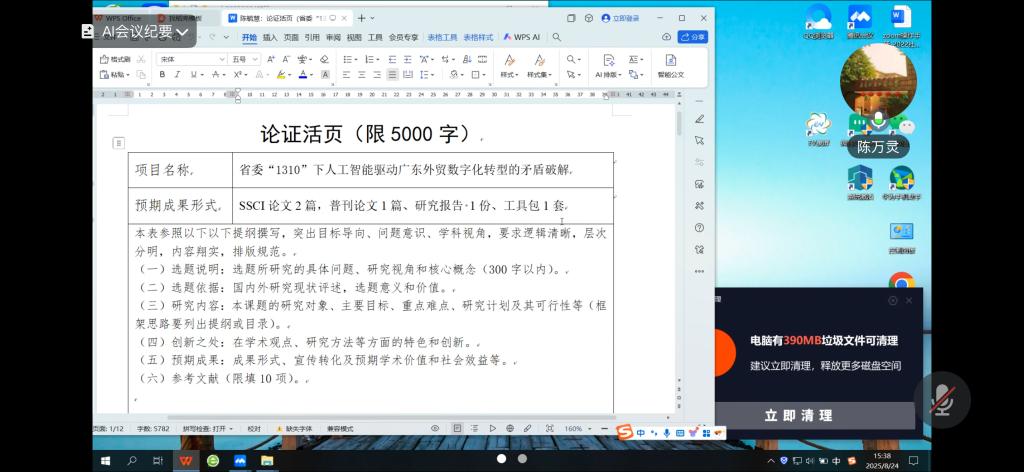This screenshot has width=1024, height=472.
Task: Click the blue 分享 (Share) button
Action: pyautogui.click(x=693, y=37)
